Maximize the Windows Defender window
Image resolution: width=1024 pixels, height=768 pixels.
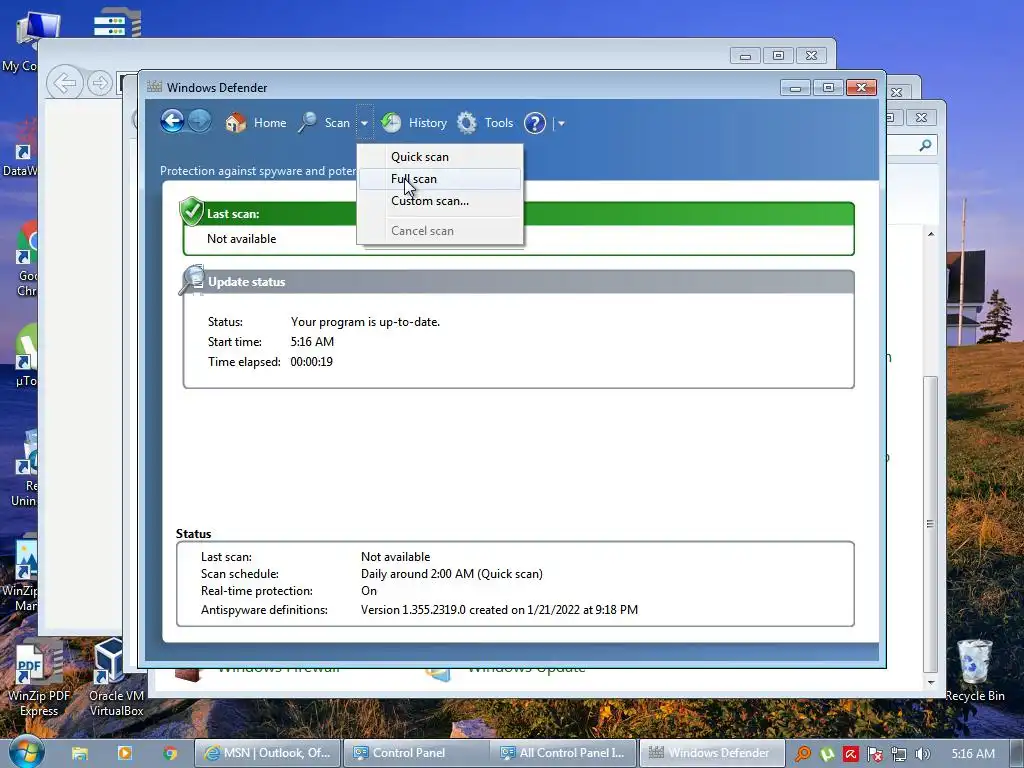828,88
